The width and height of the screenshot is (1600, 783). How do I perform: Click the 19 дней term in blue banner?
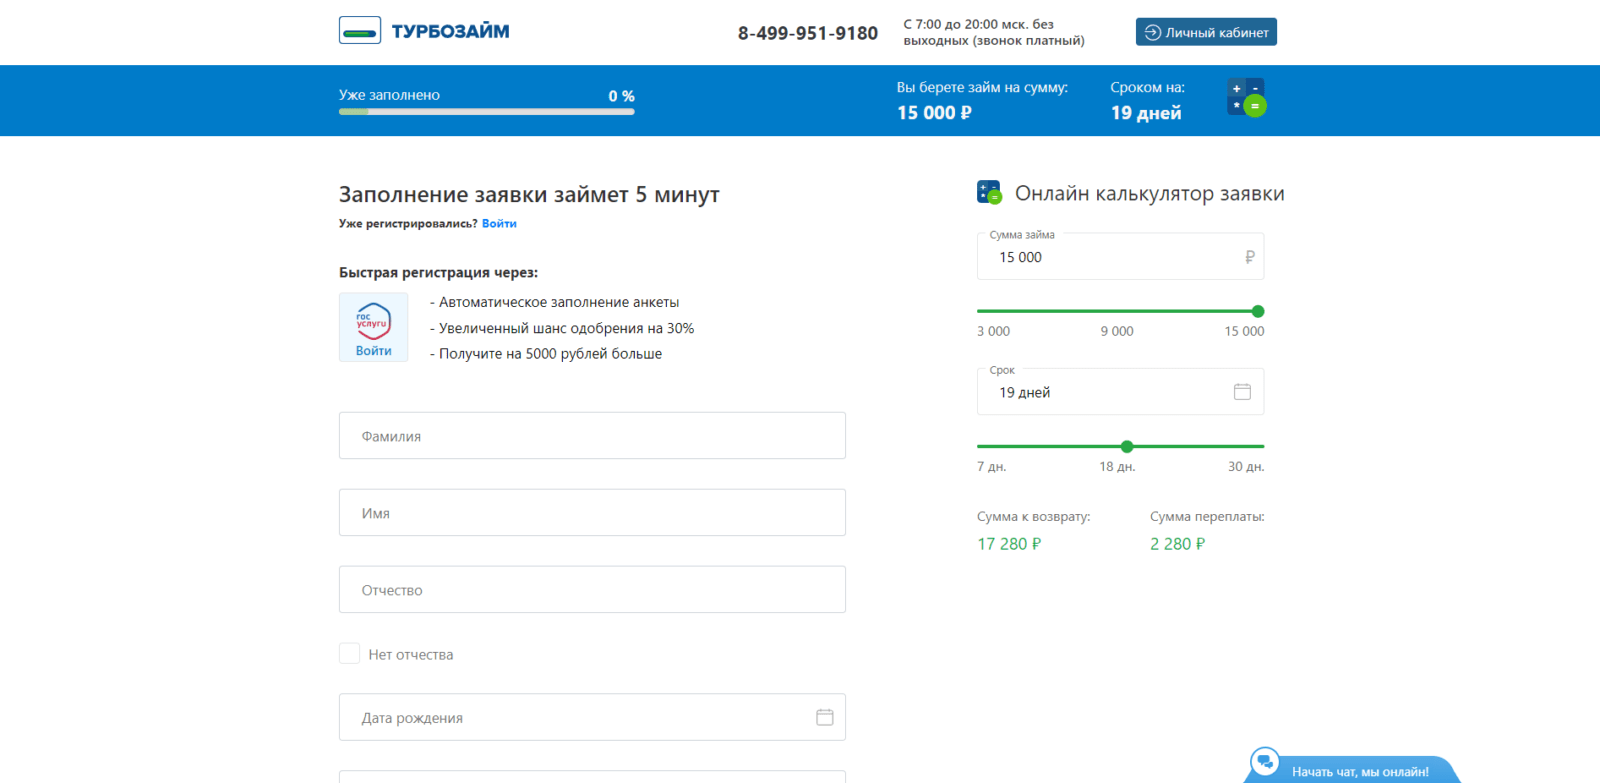(x=1146, y=113)
